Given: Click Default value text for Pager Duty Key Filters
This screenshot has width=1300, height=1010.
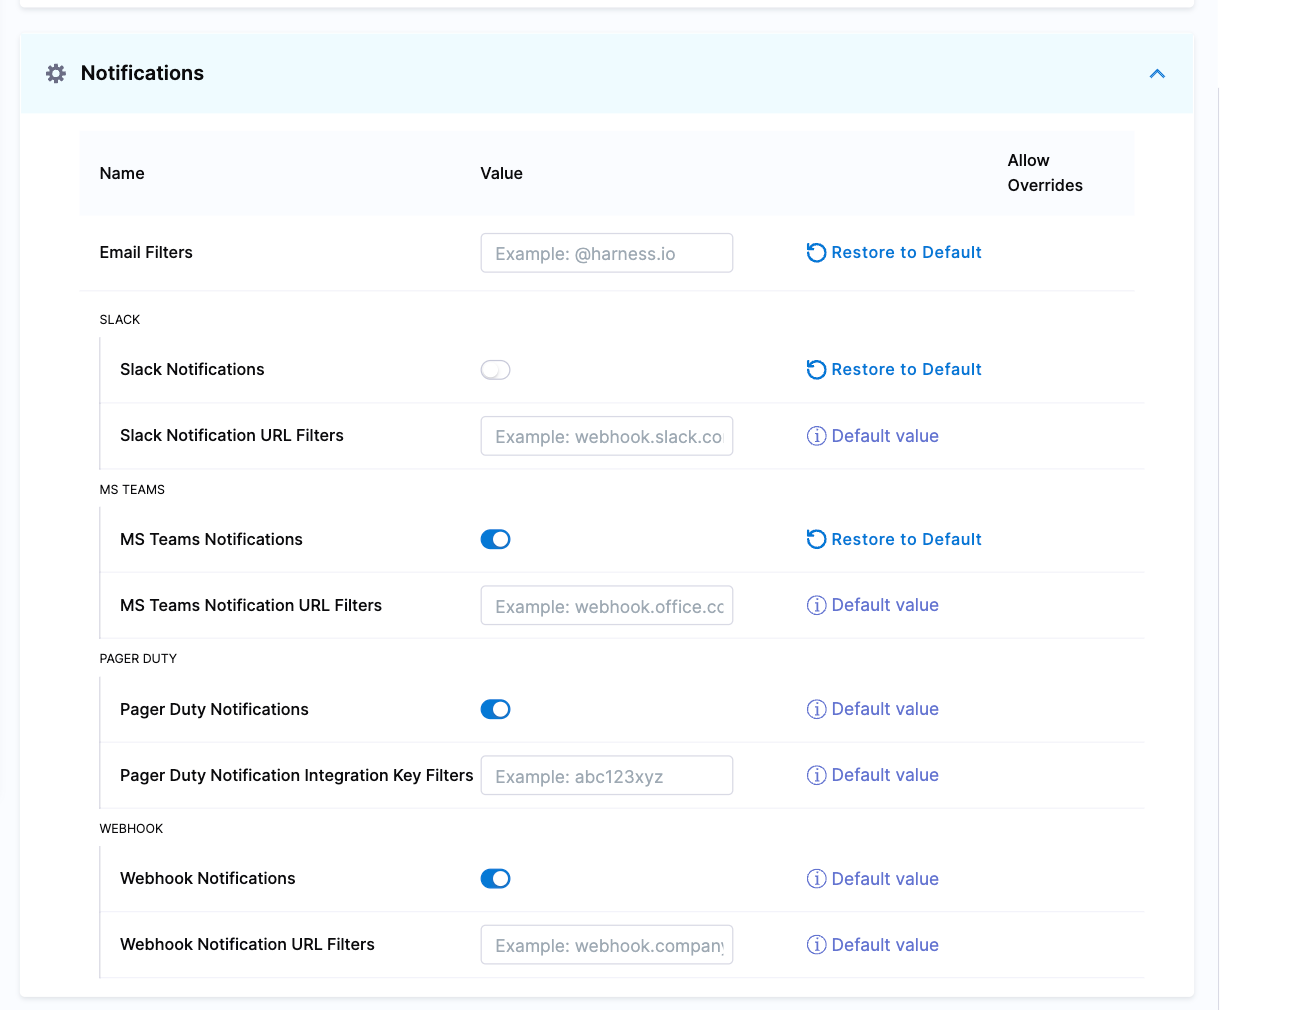Looking at the screenshot, I should click(885, 776).
